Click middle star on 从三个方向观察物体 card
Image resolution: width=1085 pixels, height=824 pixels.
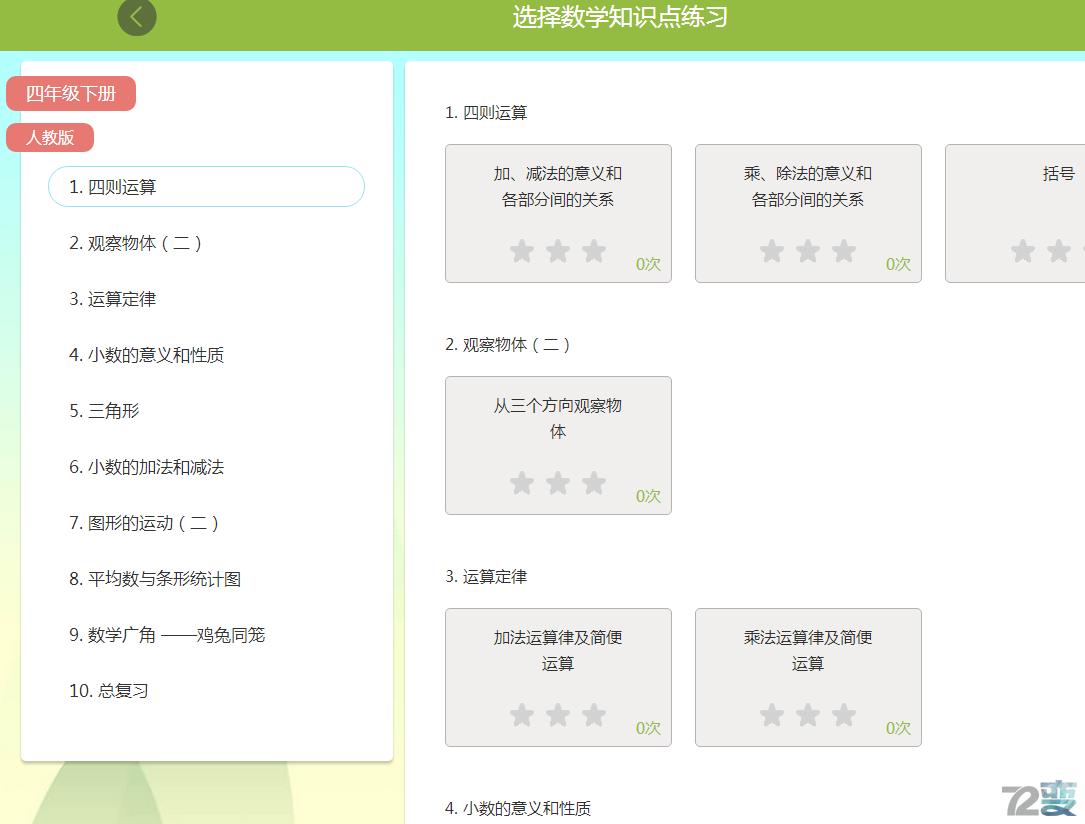[558, 483]
